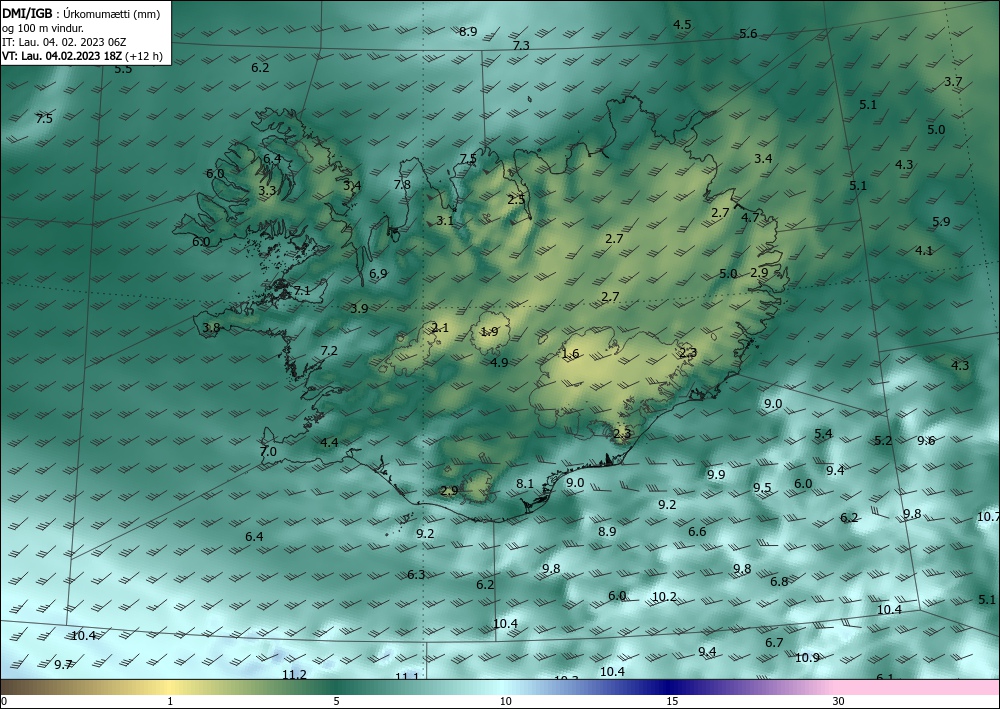Click the map value "10.9"
This screenshot has height=709, width=1000.
pos(807,657)
